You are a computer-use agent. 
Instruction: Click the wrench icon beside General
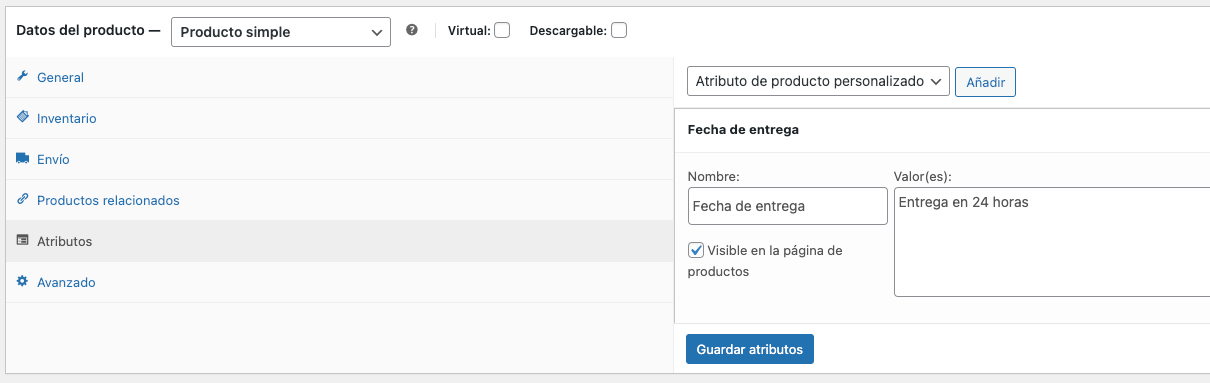point(22,77)
